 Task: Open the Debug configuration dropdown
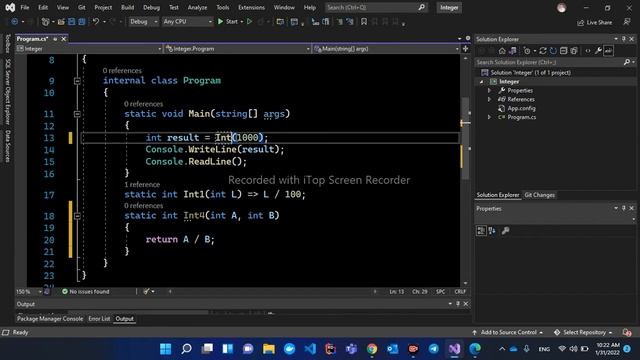click(144, 22)
